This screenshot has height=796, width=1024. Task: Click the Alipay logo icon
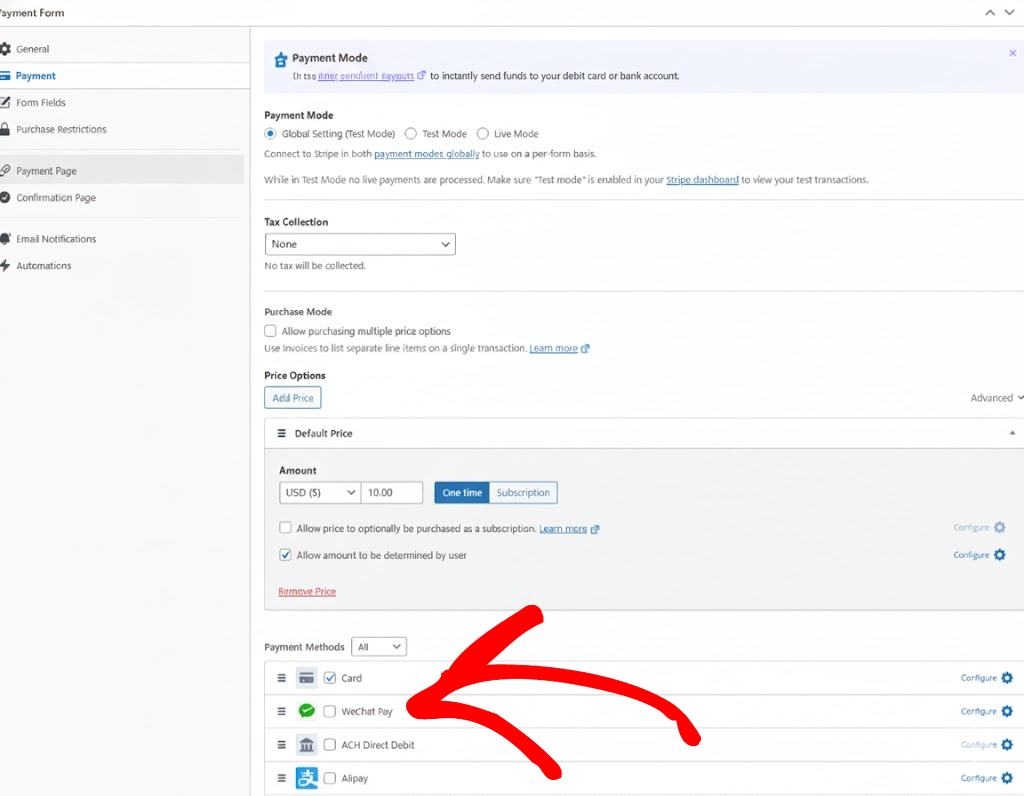click(x=307, y=778)
